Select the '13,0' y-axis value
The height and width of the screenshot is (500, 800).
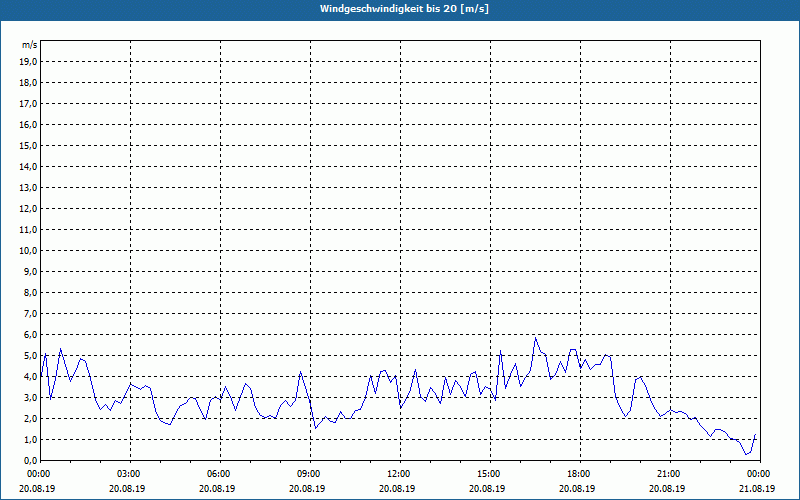pyautogui.click(x=29, y=187)
